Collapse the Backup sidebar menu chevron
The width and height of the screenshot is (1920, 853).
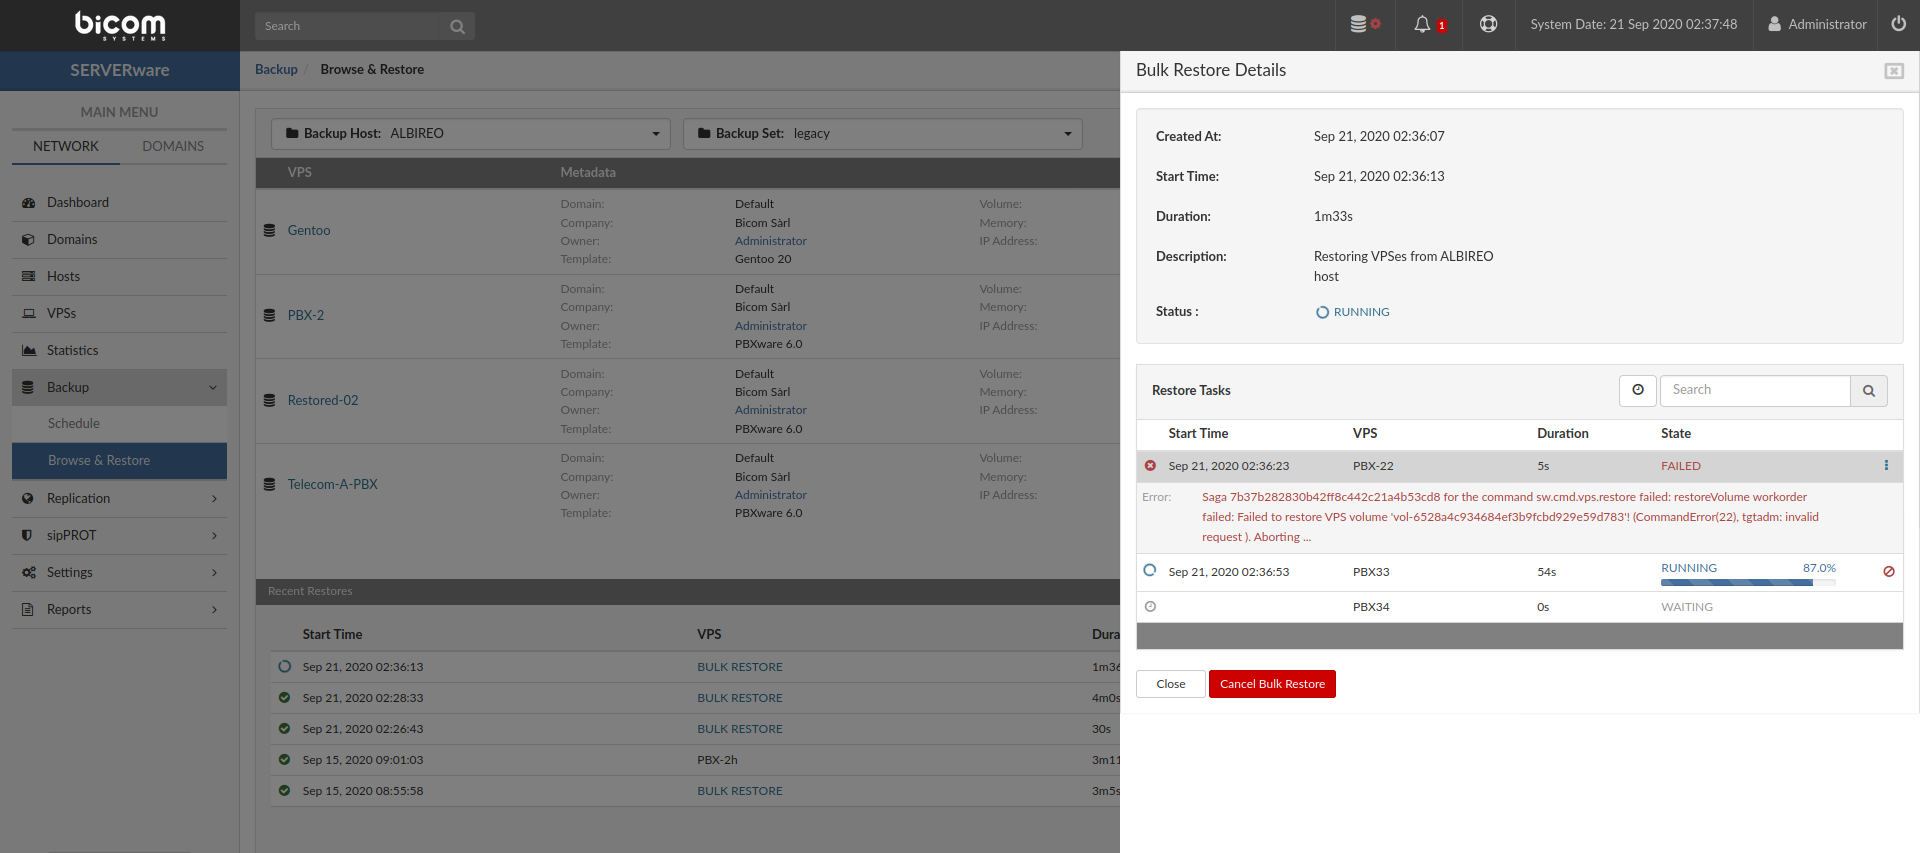coord(213,388)
